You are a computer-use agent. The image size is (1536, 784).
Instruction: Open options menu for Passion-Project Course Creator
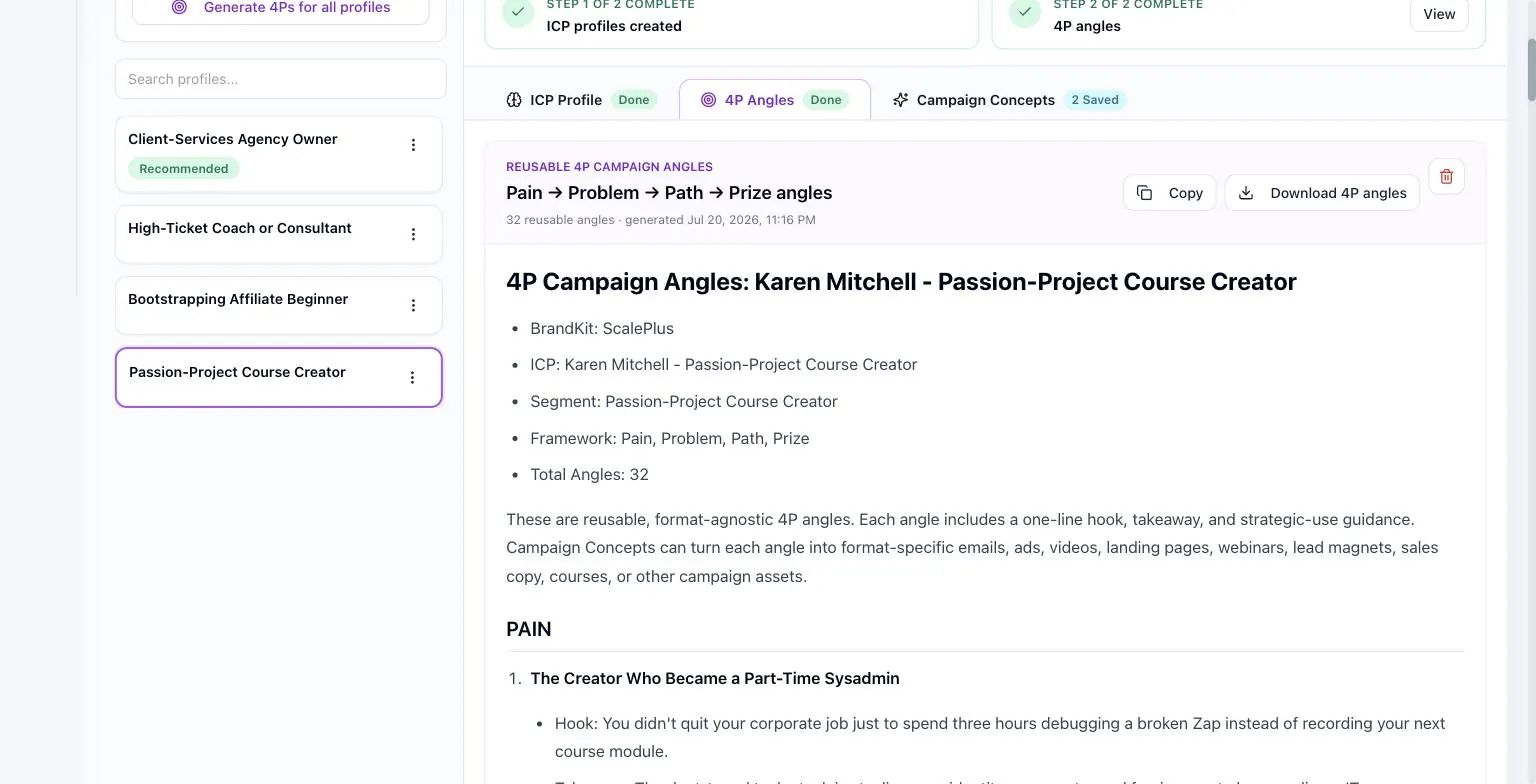click(412, 377)
